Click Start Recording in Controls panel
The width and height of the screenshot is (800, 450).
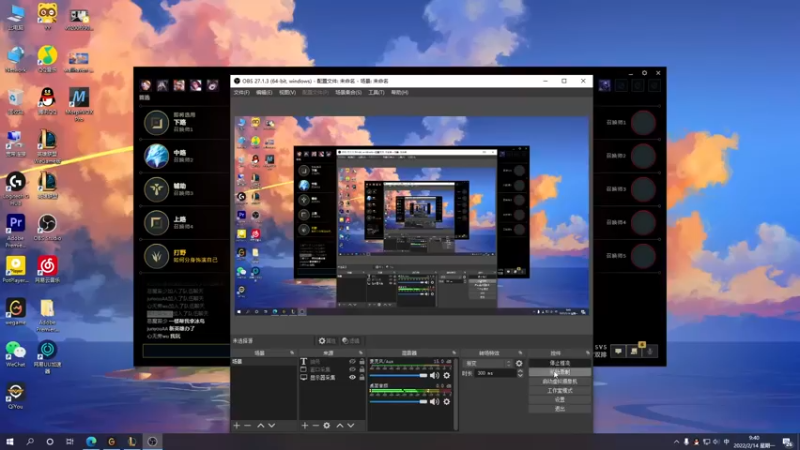[x=560, y=372]
